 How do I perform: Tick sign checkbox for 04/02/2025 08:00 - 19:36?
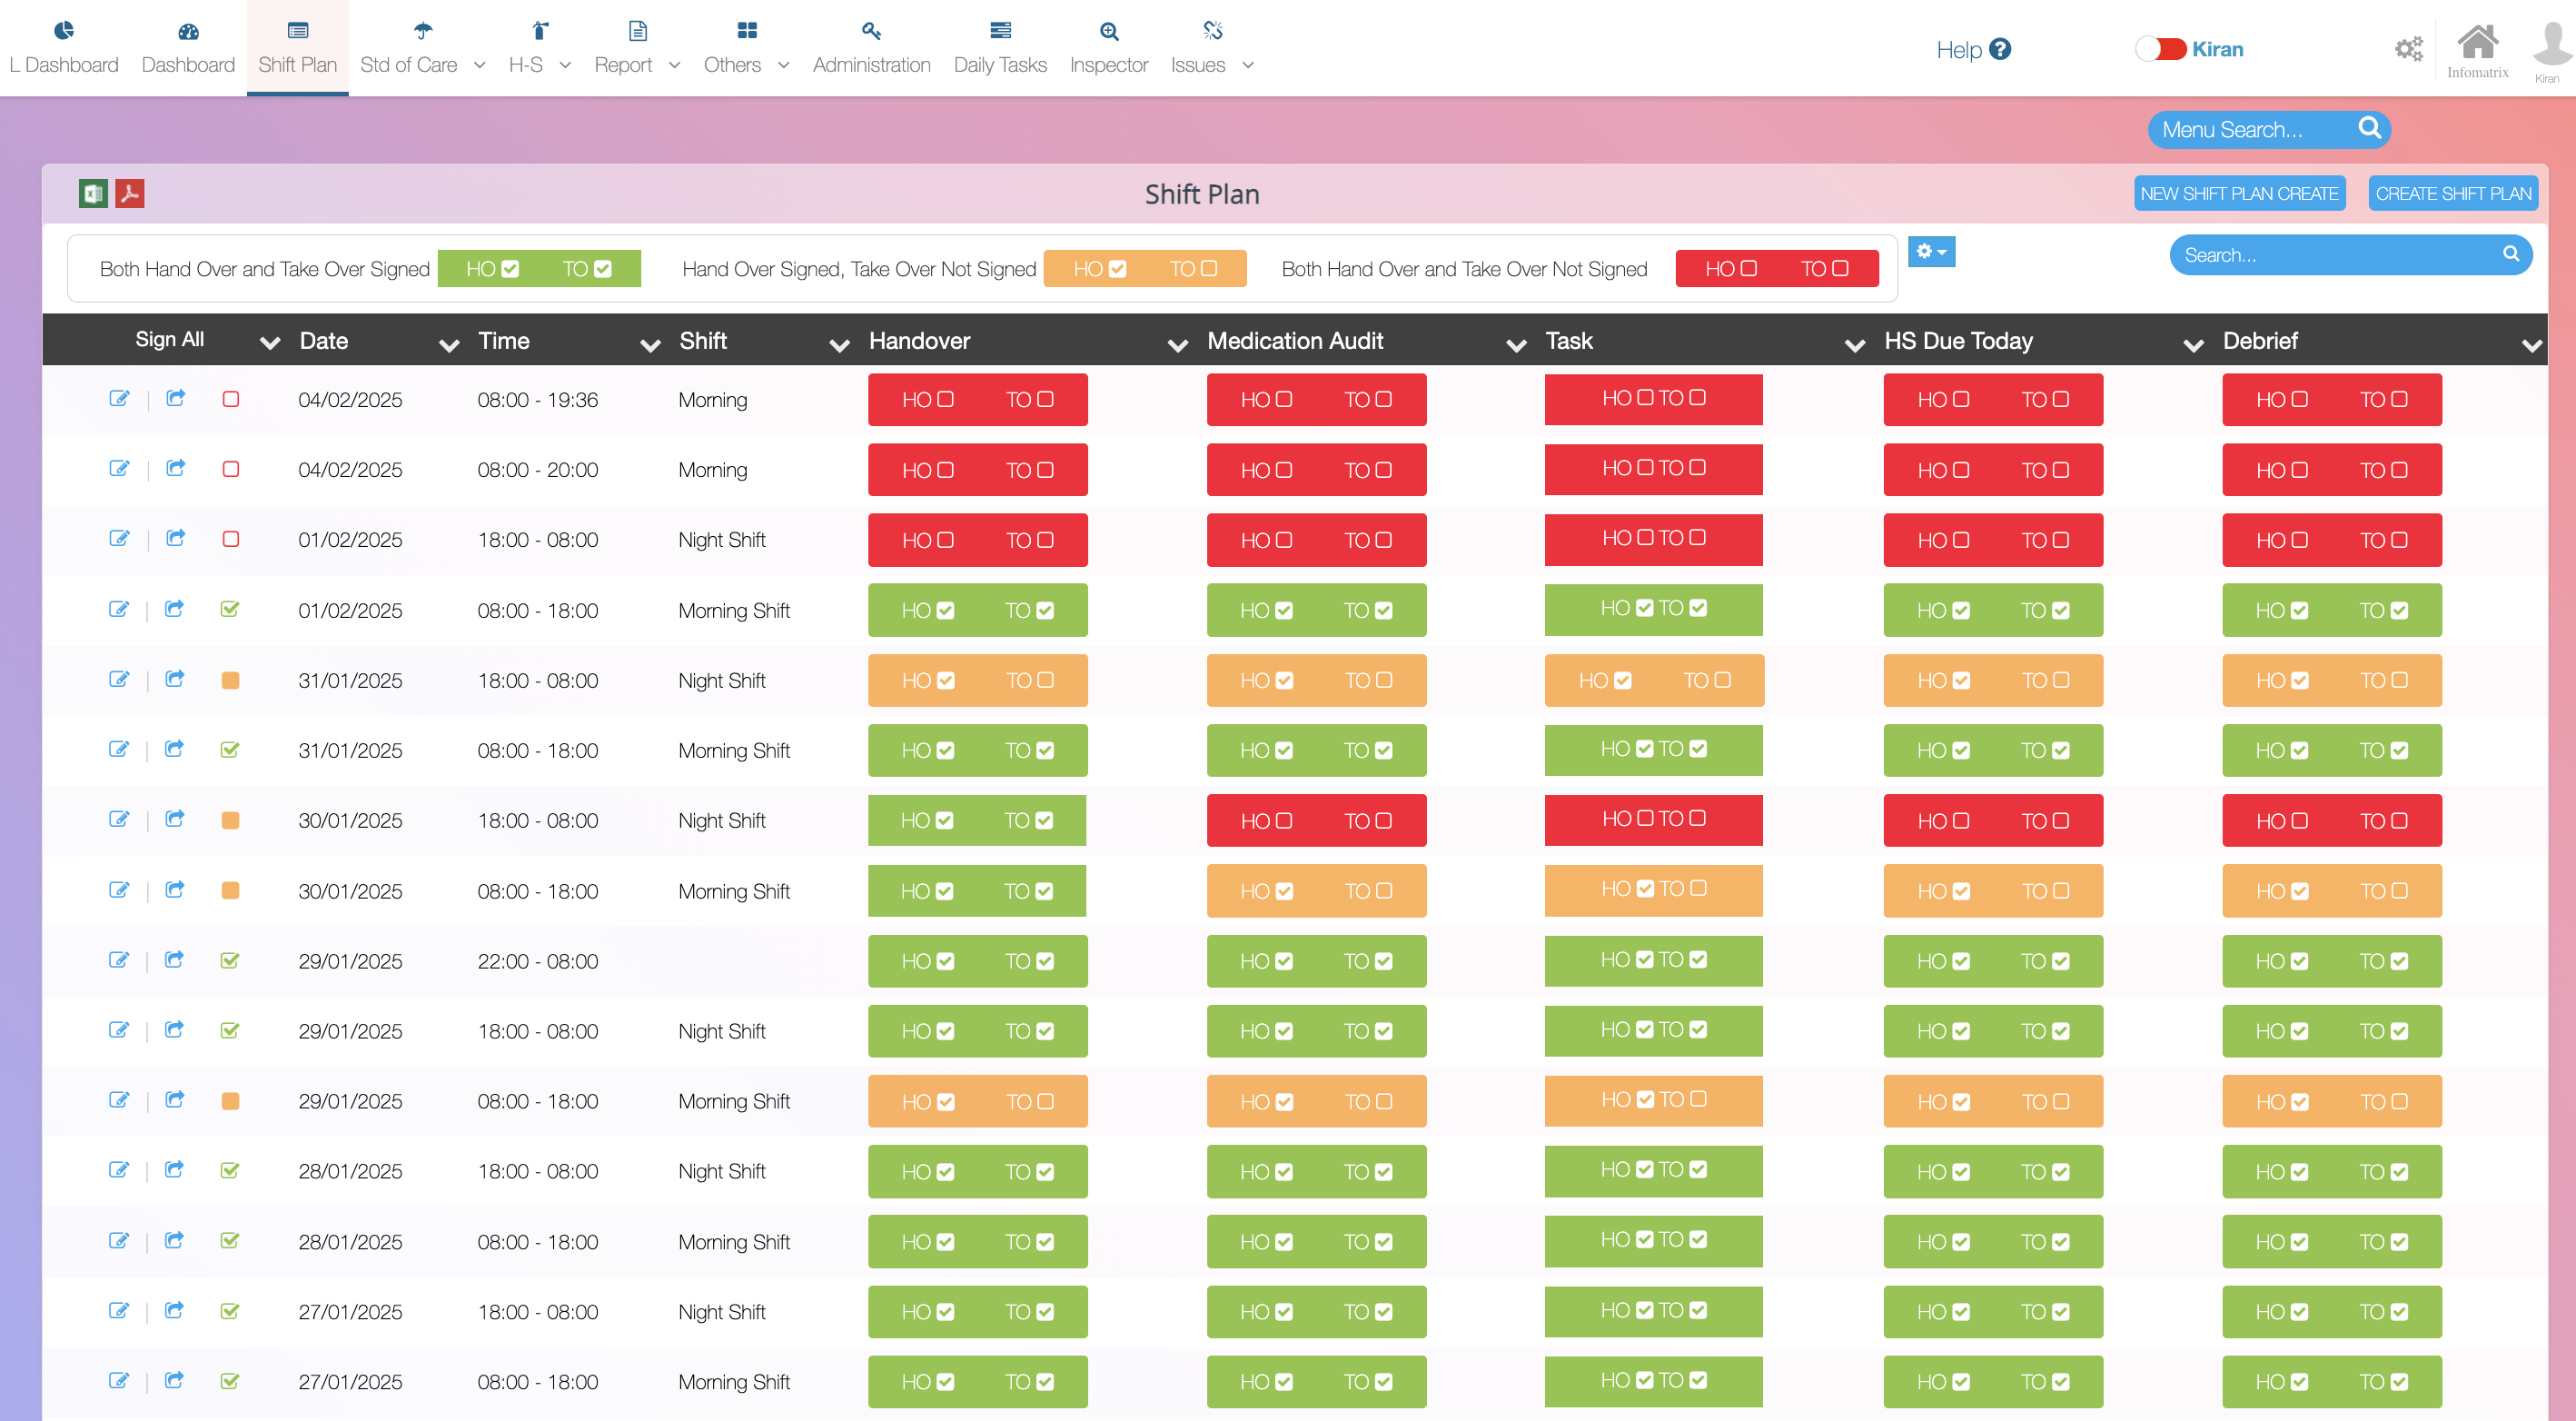tap(231, 399)
